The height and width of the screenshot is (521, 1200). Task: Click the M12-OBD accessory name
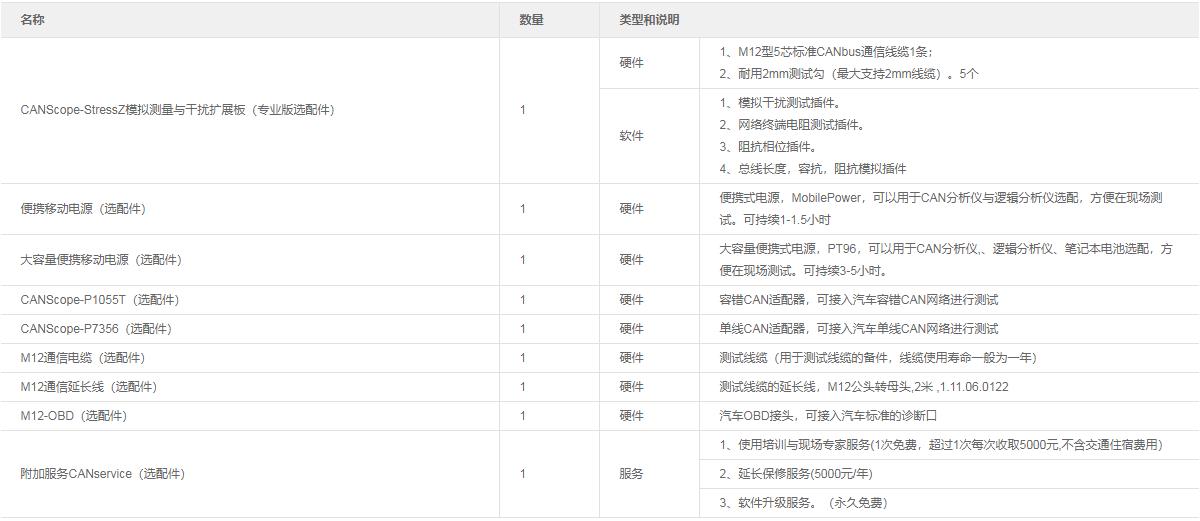click(x=73, y=416)
